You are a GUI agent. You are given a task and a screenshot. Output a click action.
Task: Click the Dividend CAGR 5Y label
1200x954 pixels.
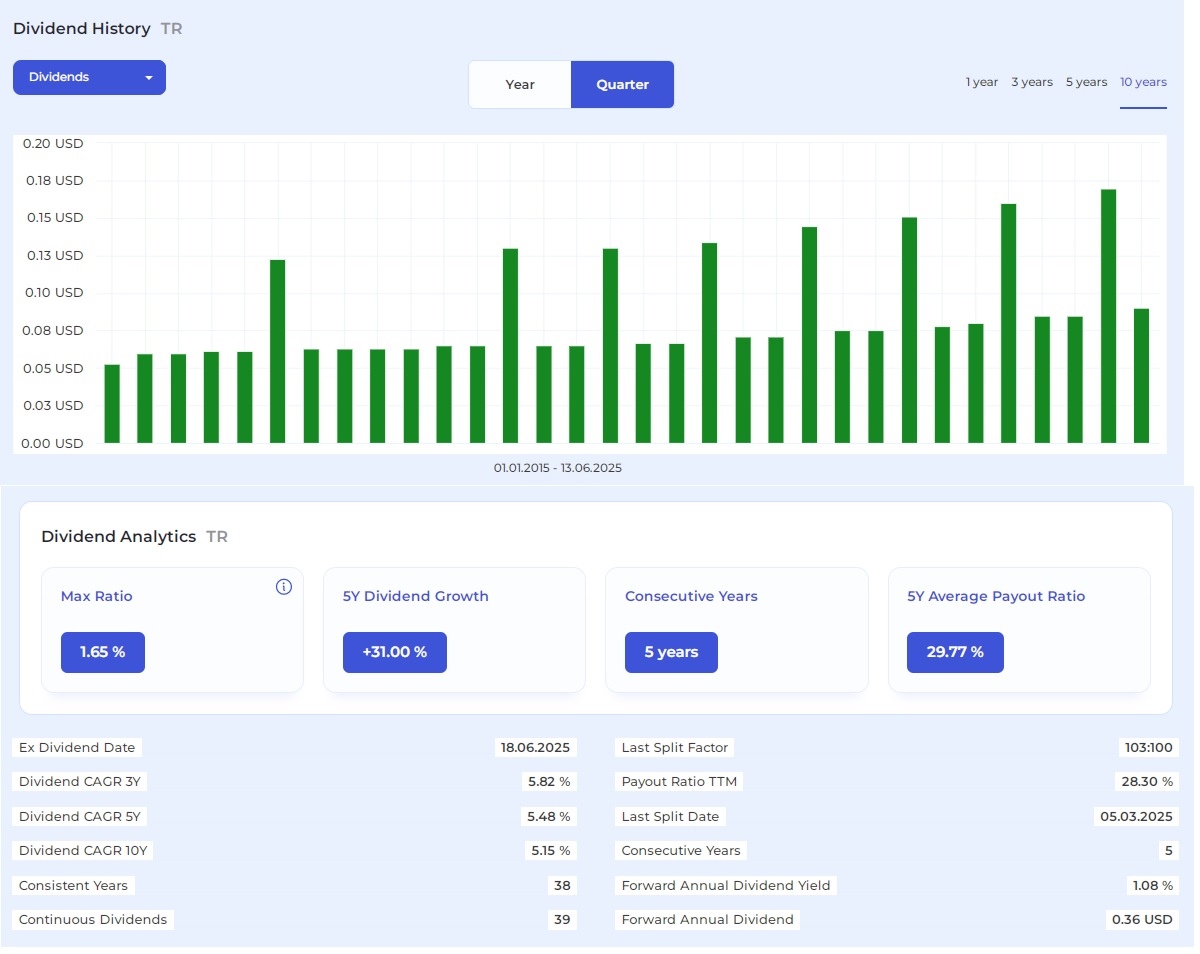pos(79,817)
